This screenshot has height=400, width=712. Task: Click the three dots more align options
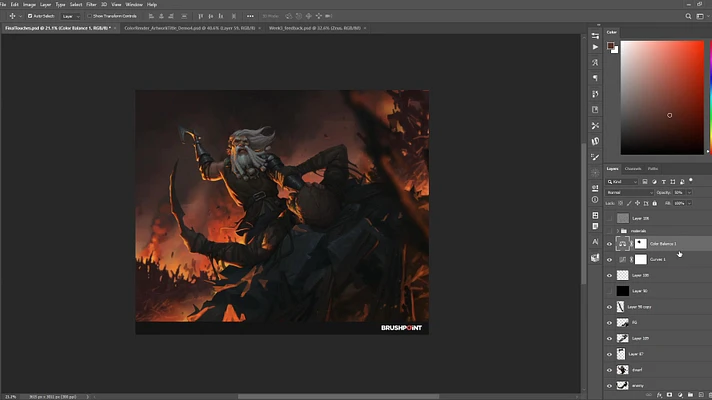coord(250,16)
